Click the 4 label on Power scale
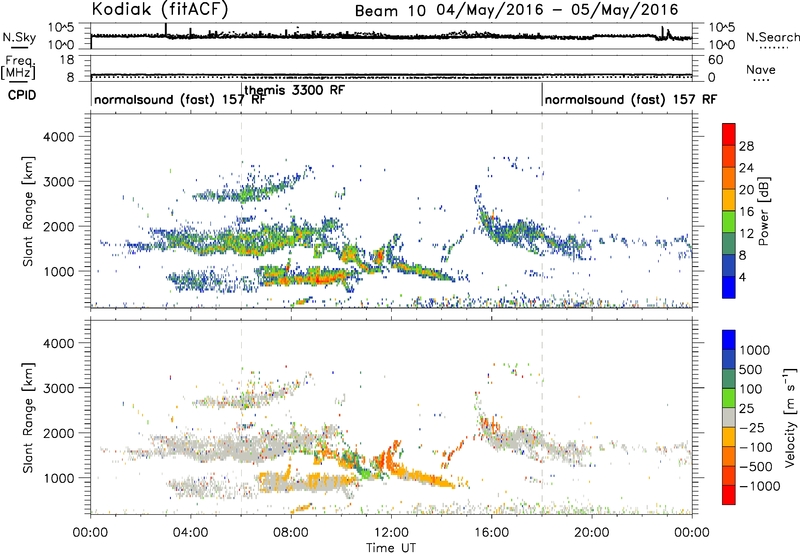 point(742,277)
